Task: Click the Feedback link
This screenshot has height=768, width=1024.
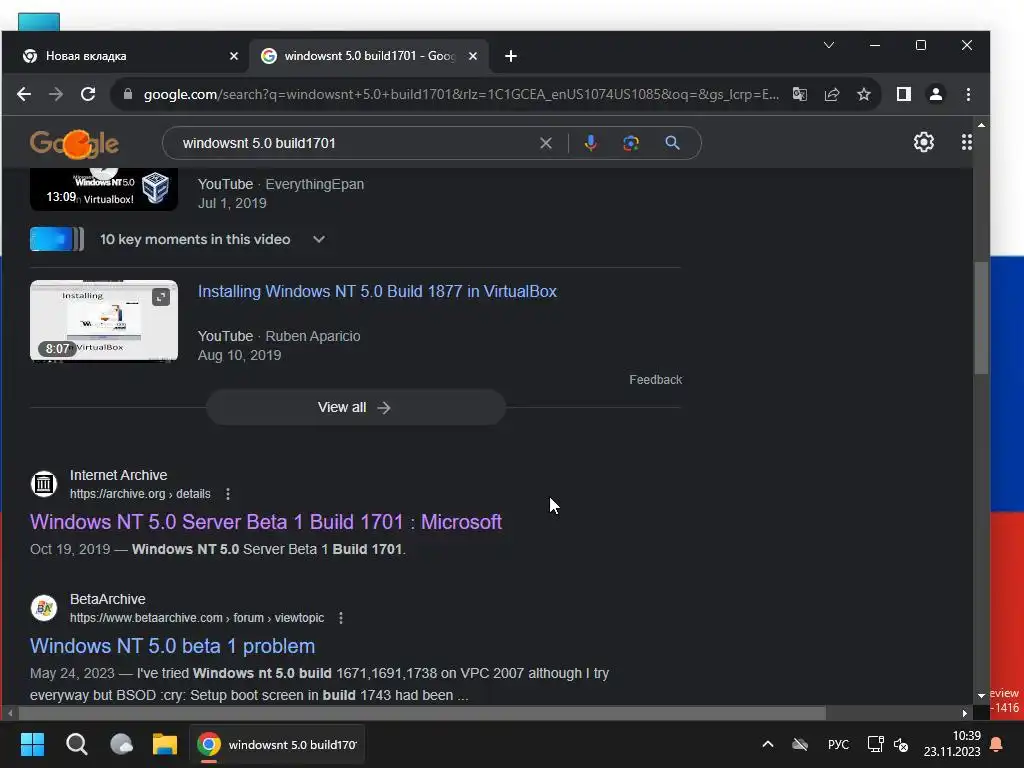Action: pyautogui.click(x=655, y=379)
